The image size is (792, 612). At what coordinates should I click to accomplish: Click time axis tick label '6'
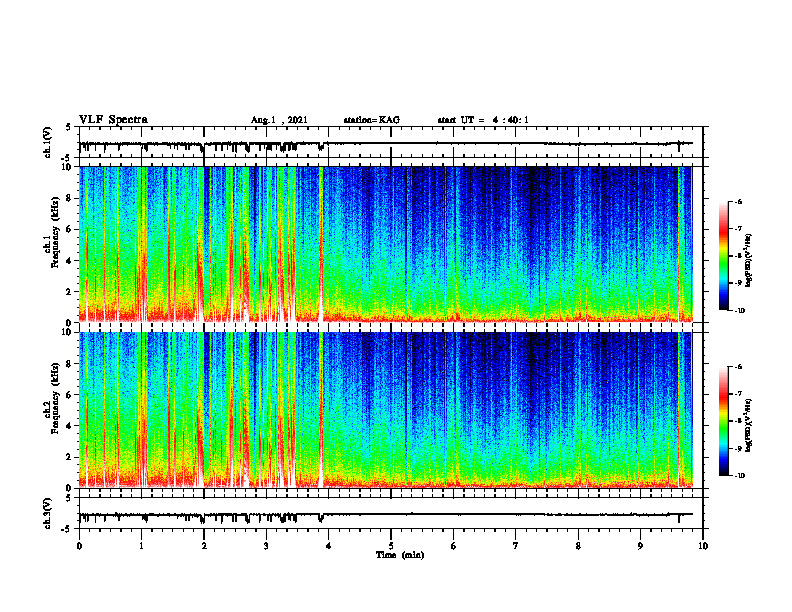(x=454, y=546)
